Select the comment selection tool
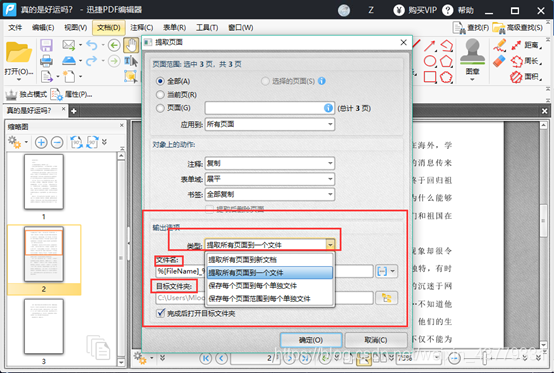The height and width of the screenshot is (373, 554). (131, 76)
